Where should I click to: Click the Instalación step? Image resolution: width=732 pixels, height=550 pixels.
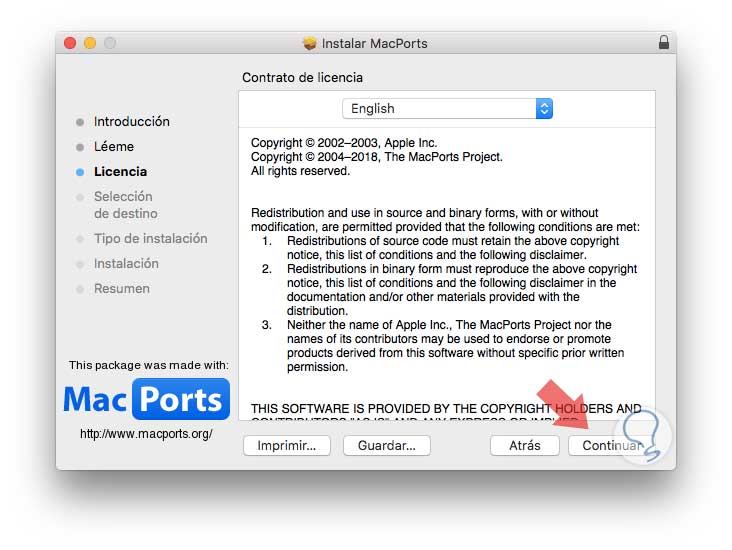click(126, 264)
